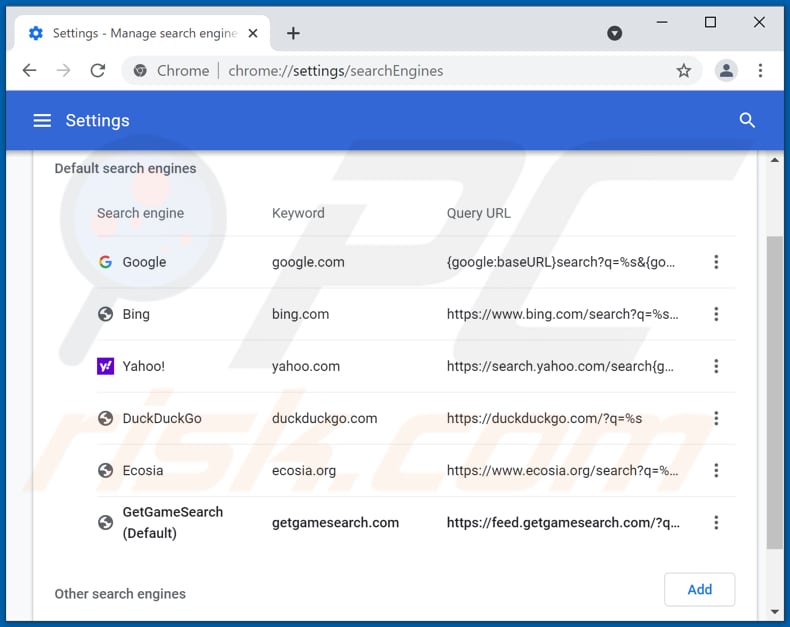
Task: Click the feed.getgamesearch.com query URL
Action: [x=563, y=523]
